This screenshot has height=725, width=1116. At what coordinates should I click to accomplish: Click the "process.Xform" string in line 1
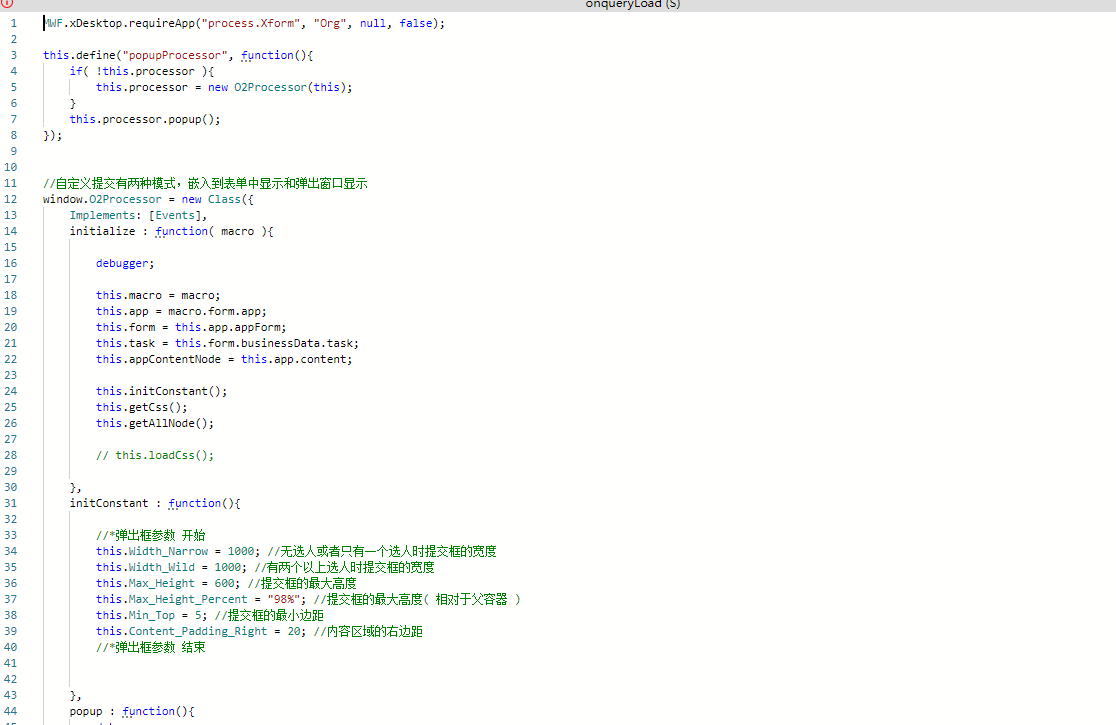(x=241, y=23)
